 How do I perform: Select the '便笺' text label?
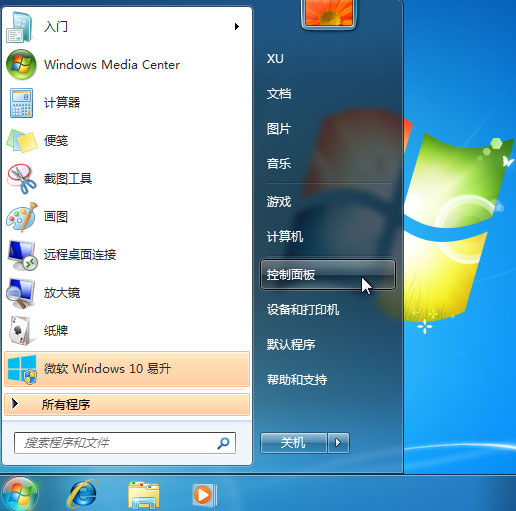click(56, 141)
